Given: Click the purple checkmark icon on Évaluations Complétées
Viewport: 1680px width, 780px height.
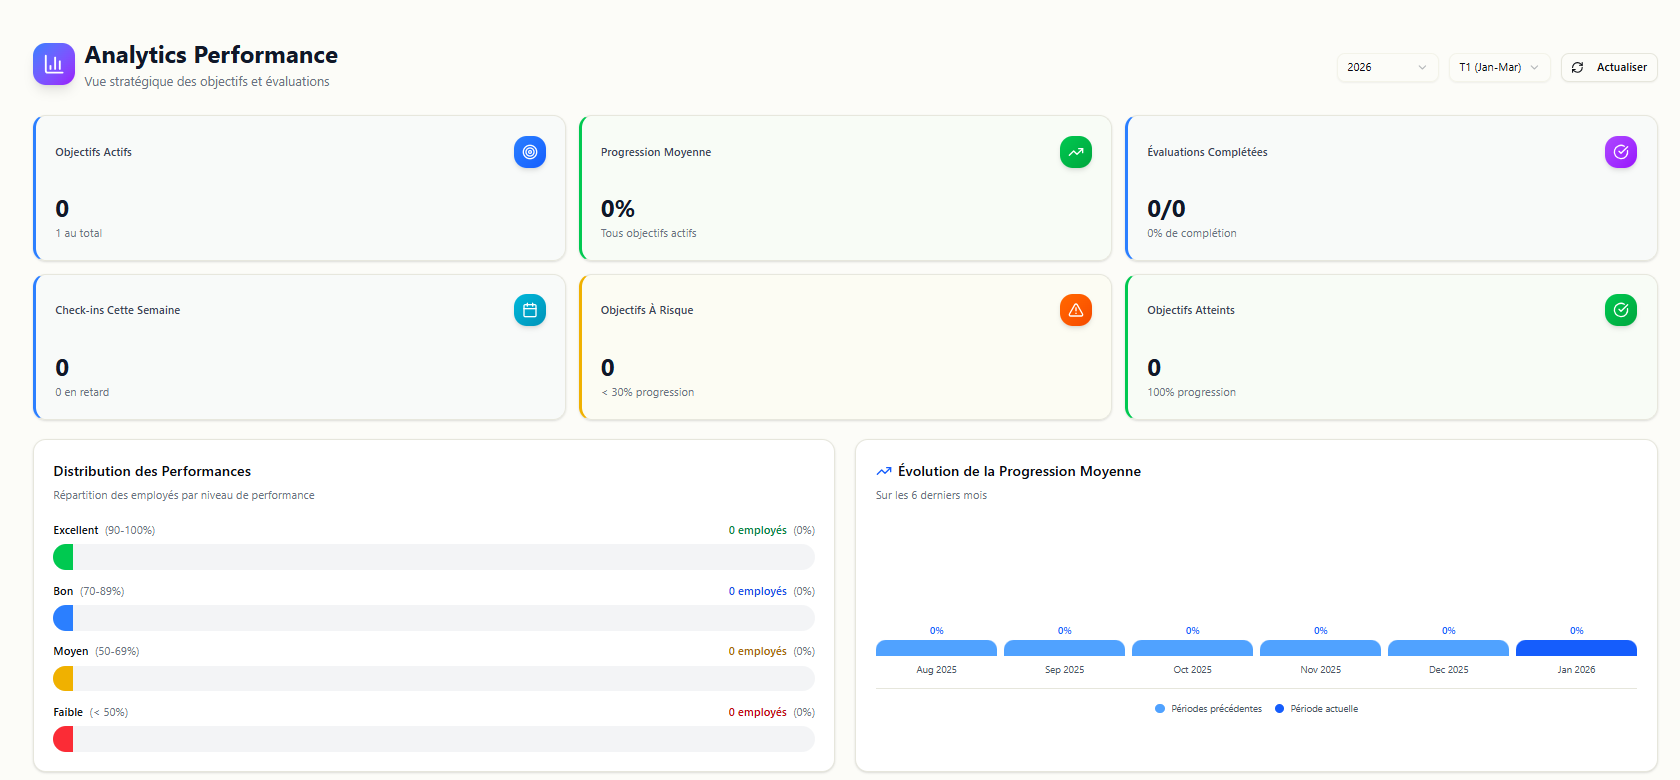Looking at the screenshot, I should click(1621, 152).
